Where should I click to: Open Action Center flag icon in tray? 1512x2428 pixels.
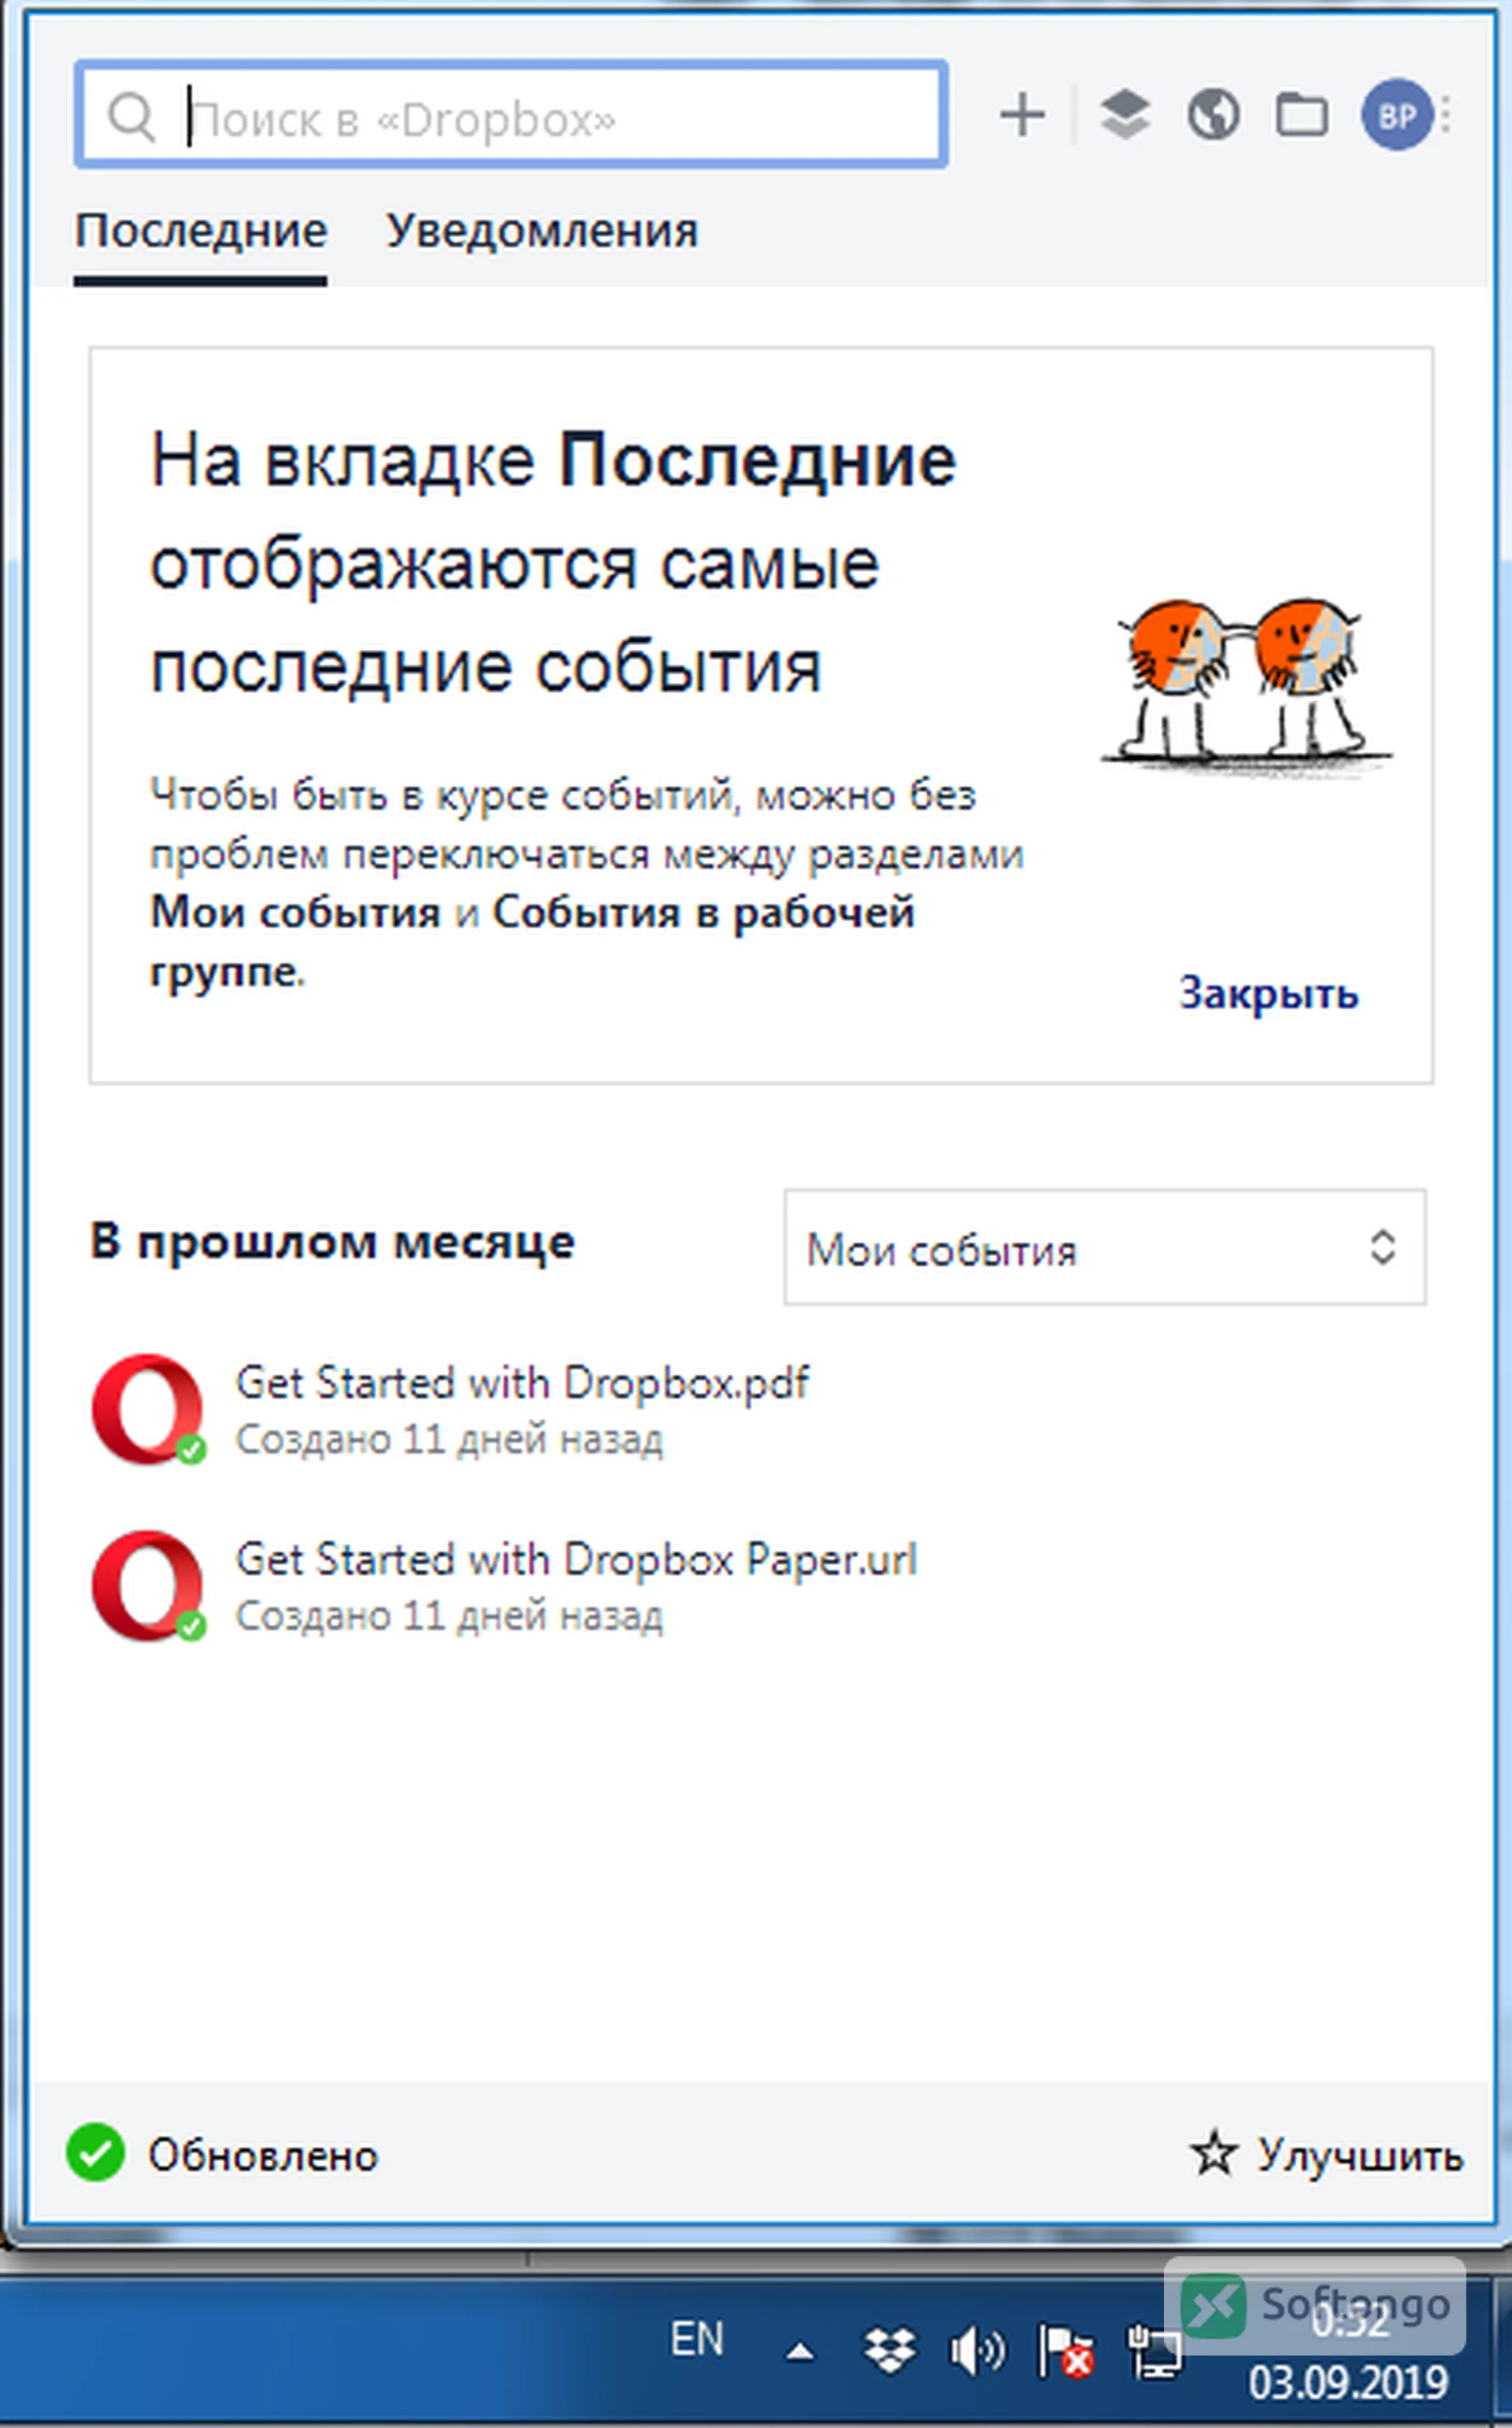click(1066, 2350)
